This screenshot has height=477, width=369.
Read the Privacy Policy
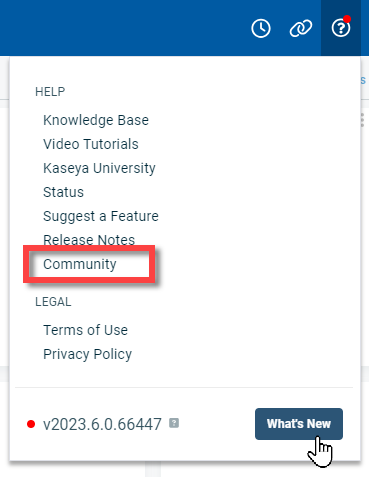coord(87,354)
